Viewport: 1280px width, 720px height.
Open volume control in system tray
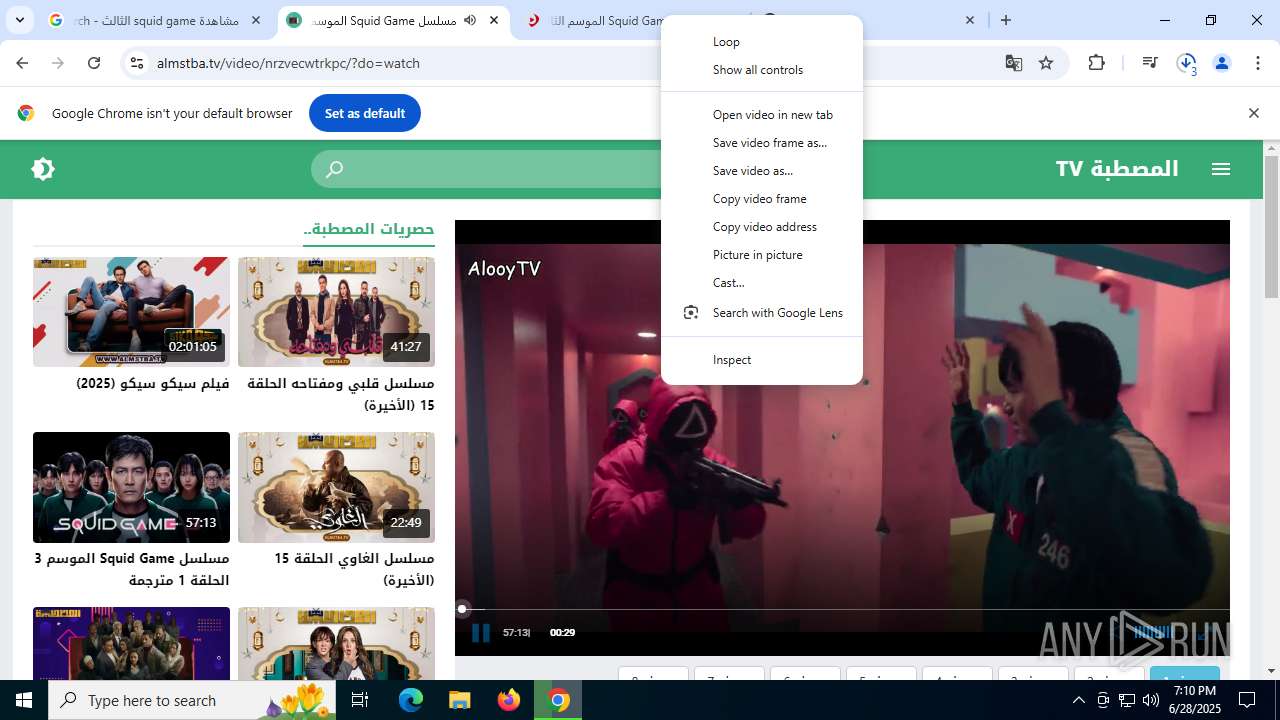pyautogui.click(x=1150, y=700)
